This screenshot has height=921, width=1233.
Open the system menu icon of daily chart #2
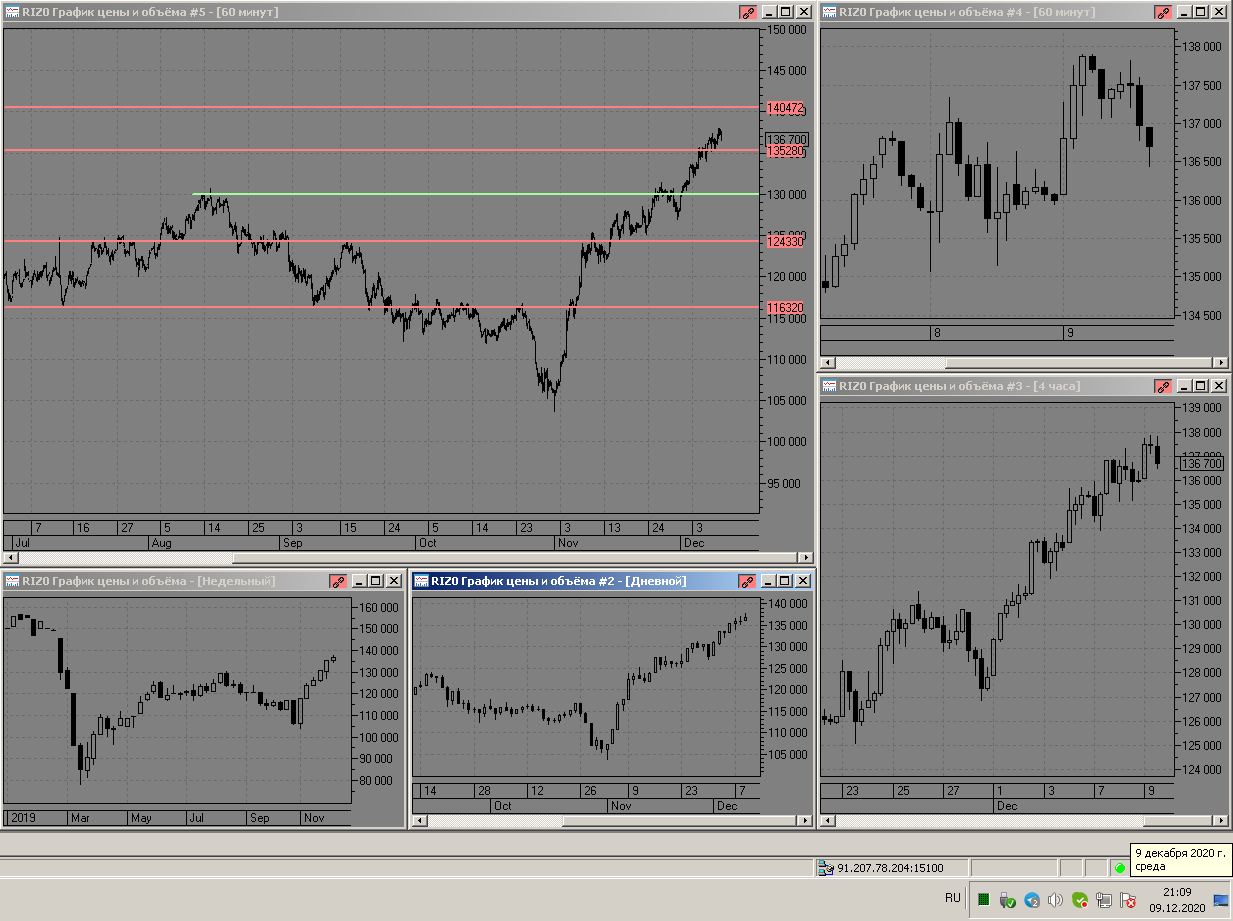tap(421, 581)
